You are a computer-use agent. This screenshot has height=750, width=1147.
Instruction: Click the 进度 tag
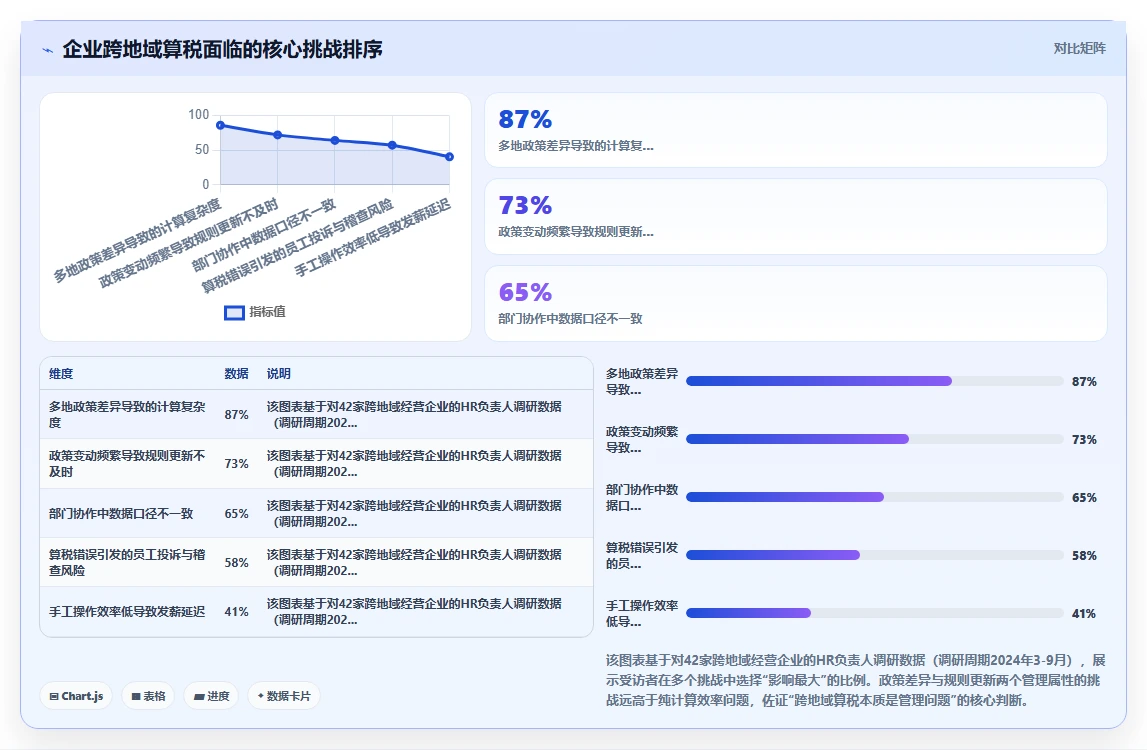click(211, 696)
